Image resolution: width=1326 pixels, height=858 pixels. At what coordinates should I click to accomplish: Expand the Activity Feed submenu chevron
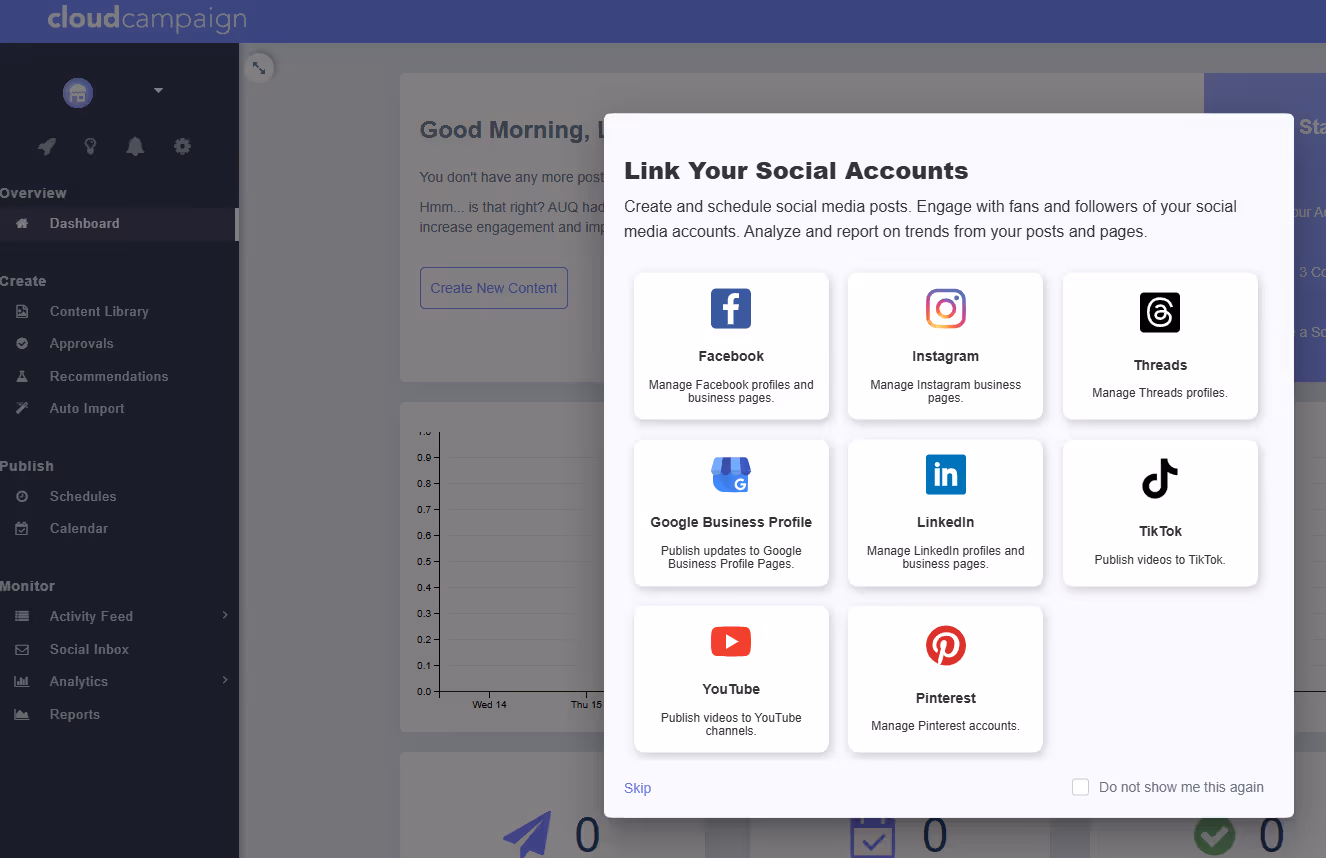[225, 615]
